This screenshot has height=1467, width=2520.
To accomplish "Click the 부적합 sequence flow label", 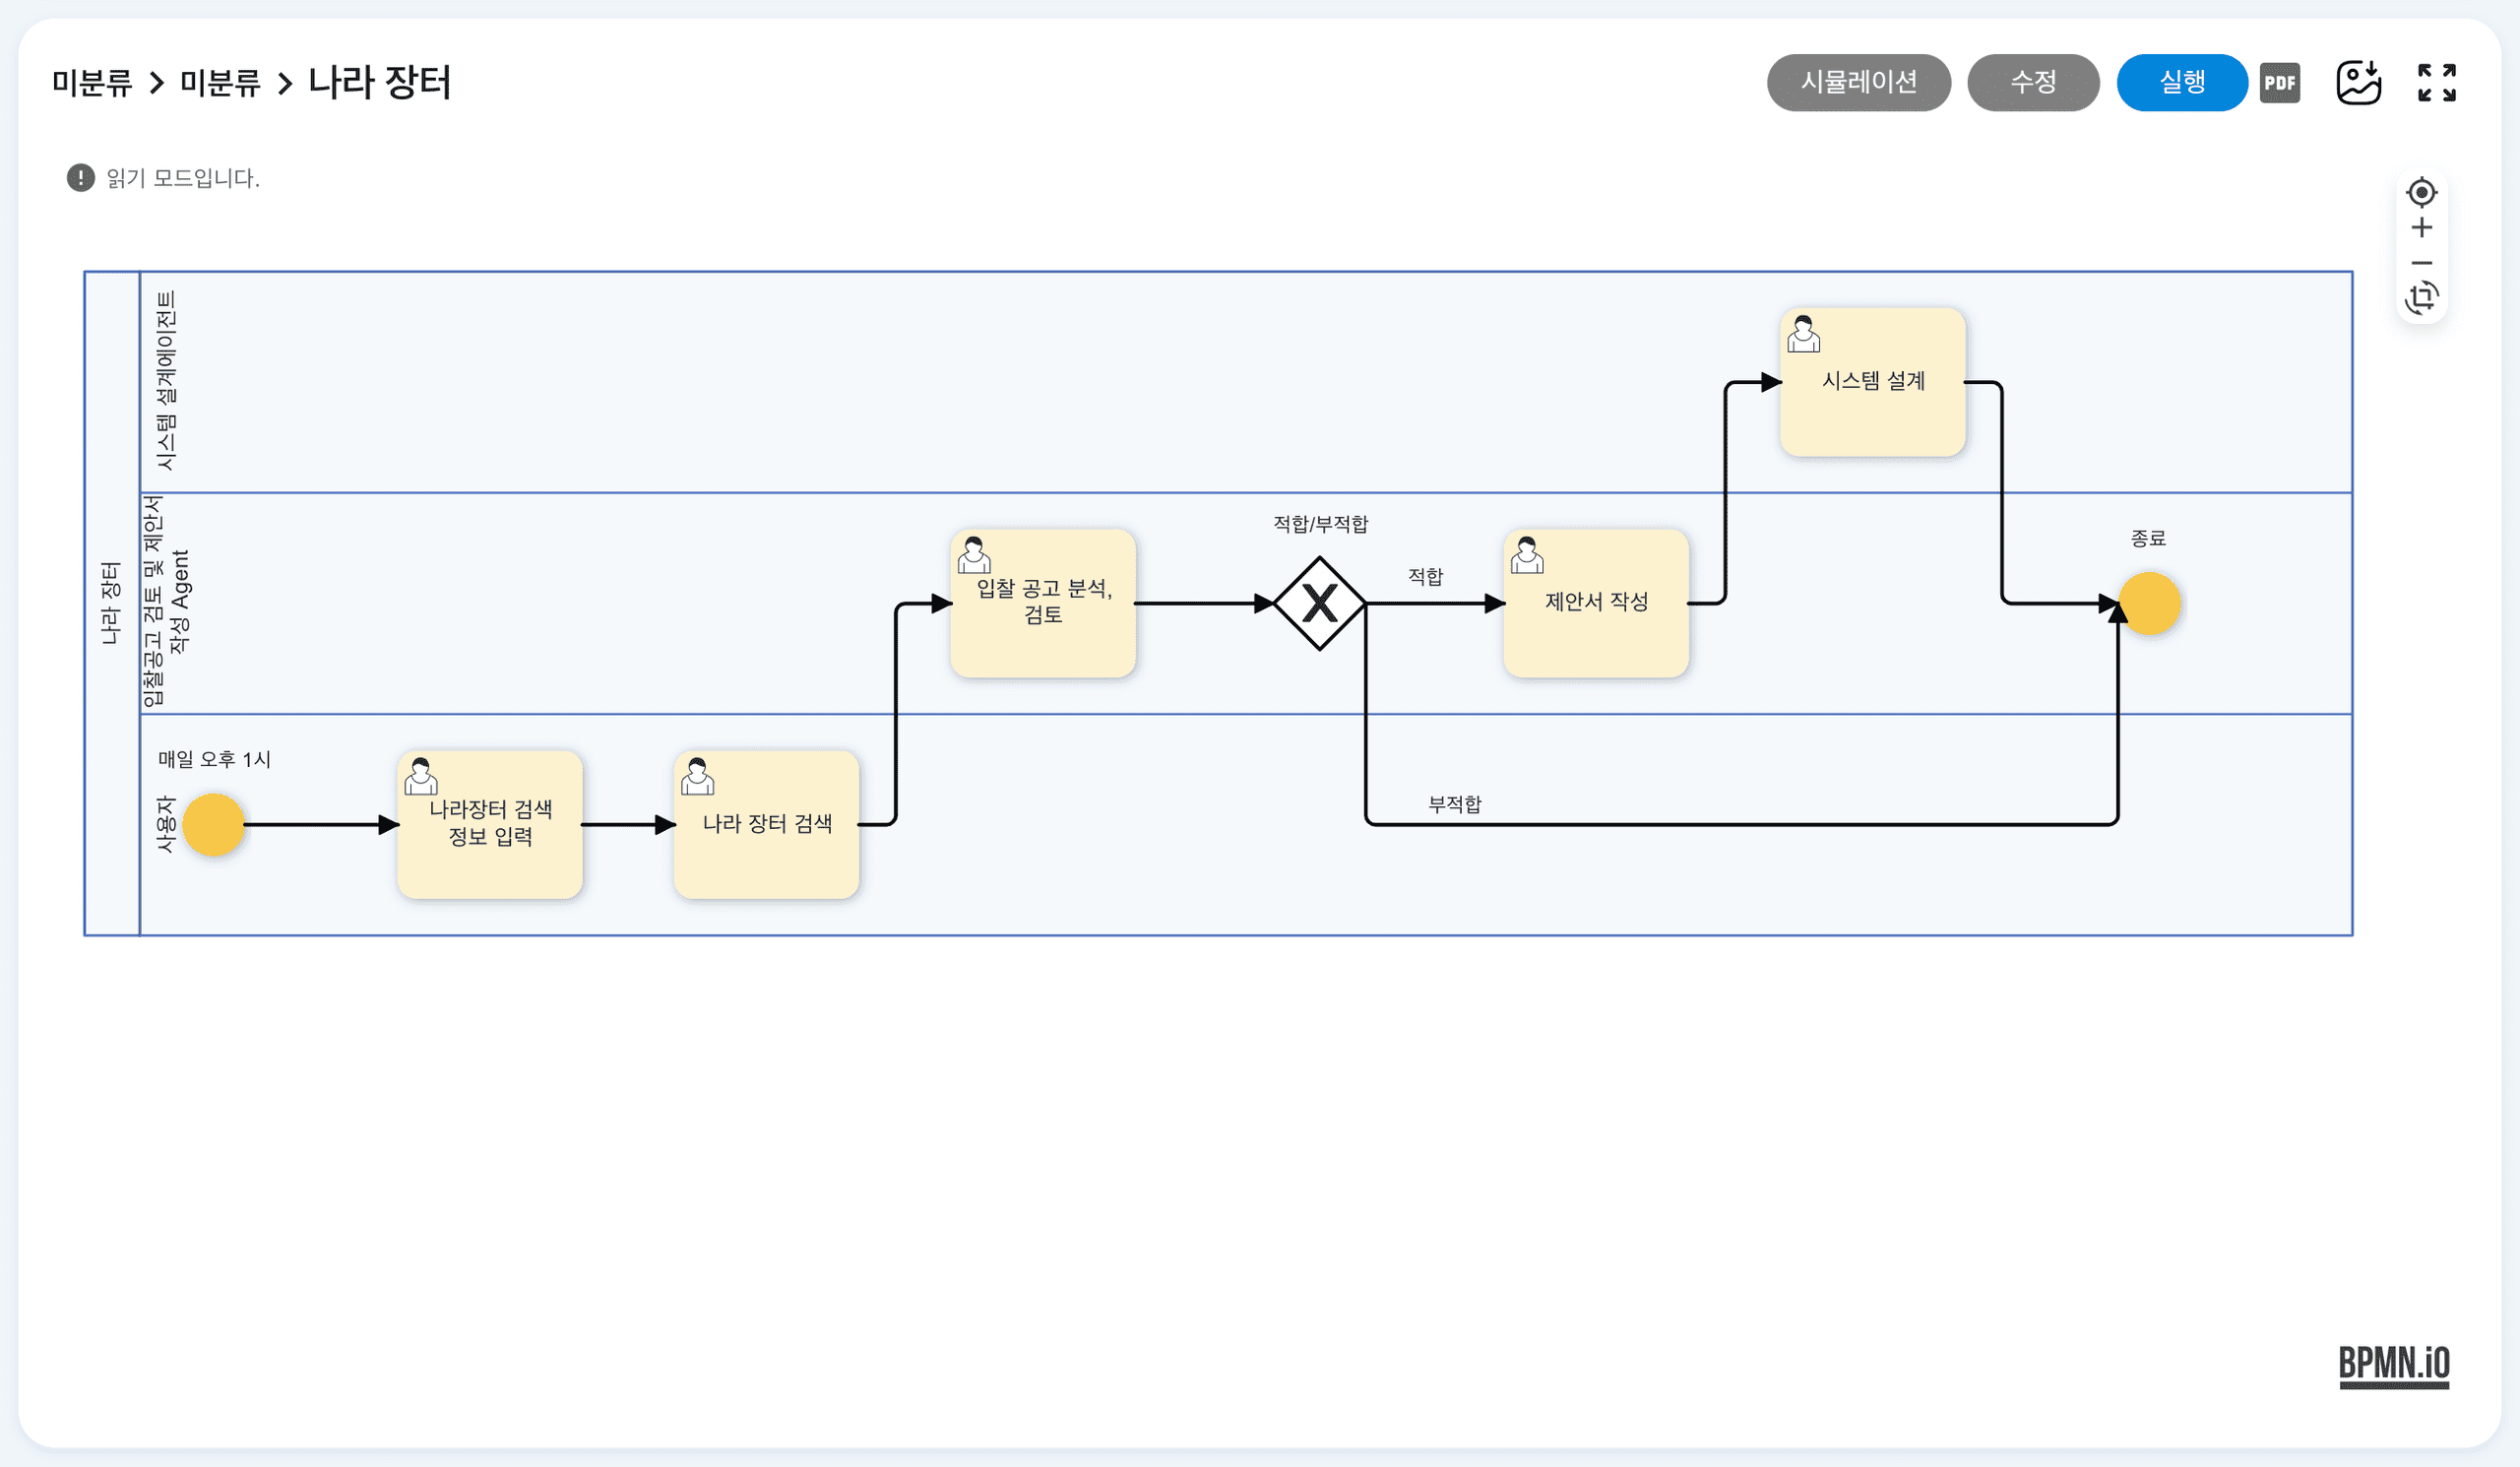I will (x=1455, y=804).
